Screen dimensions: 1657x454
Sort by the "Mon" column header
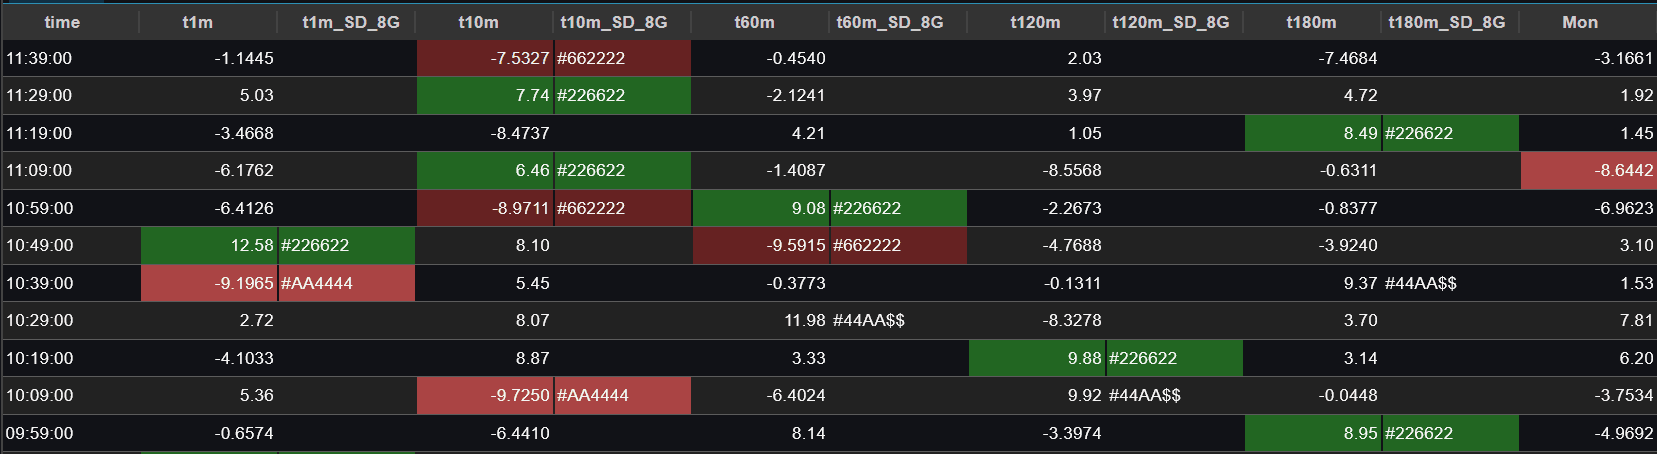pyautogui.click(x=1579, y=22)
